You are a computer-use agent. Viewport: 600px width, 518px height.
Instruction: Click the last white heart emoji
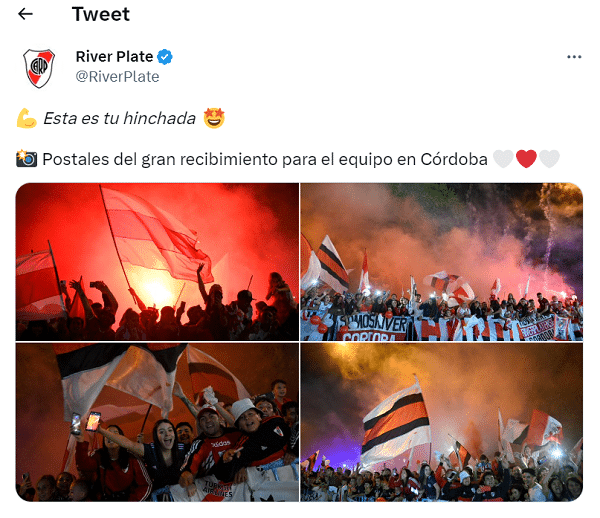[549, 159]
